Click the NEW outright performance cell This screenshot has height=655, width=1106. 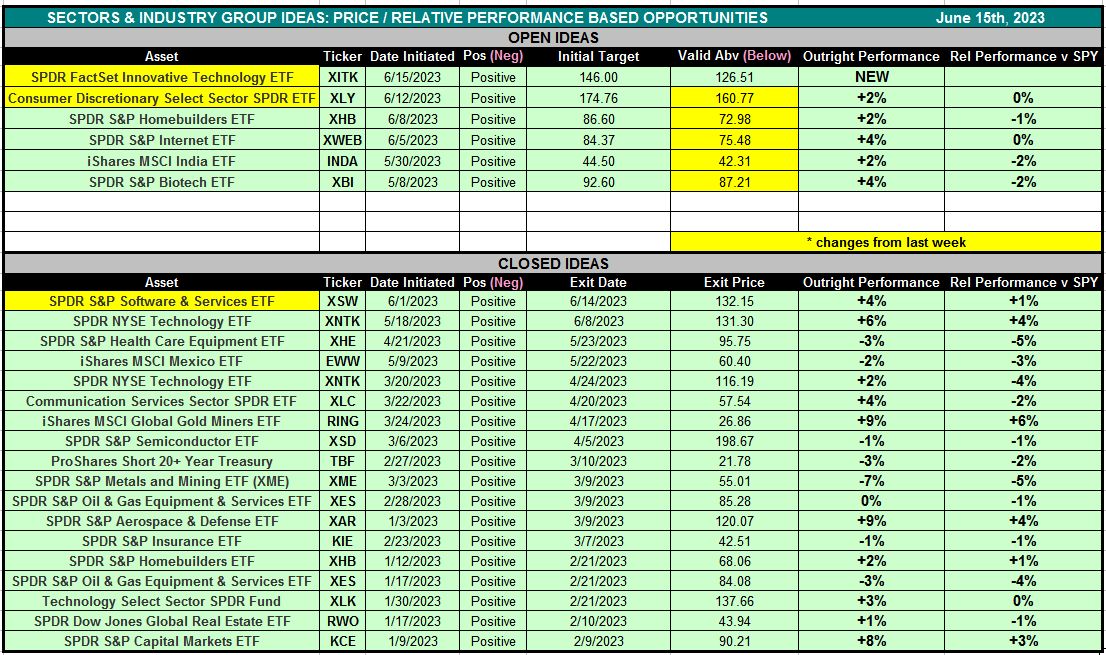point(870,77)
